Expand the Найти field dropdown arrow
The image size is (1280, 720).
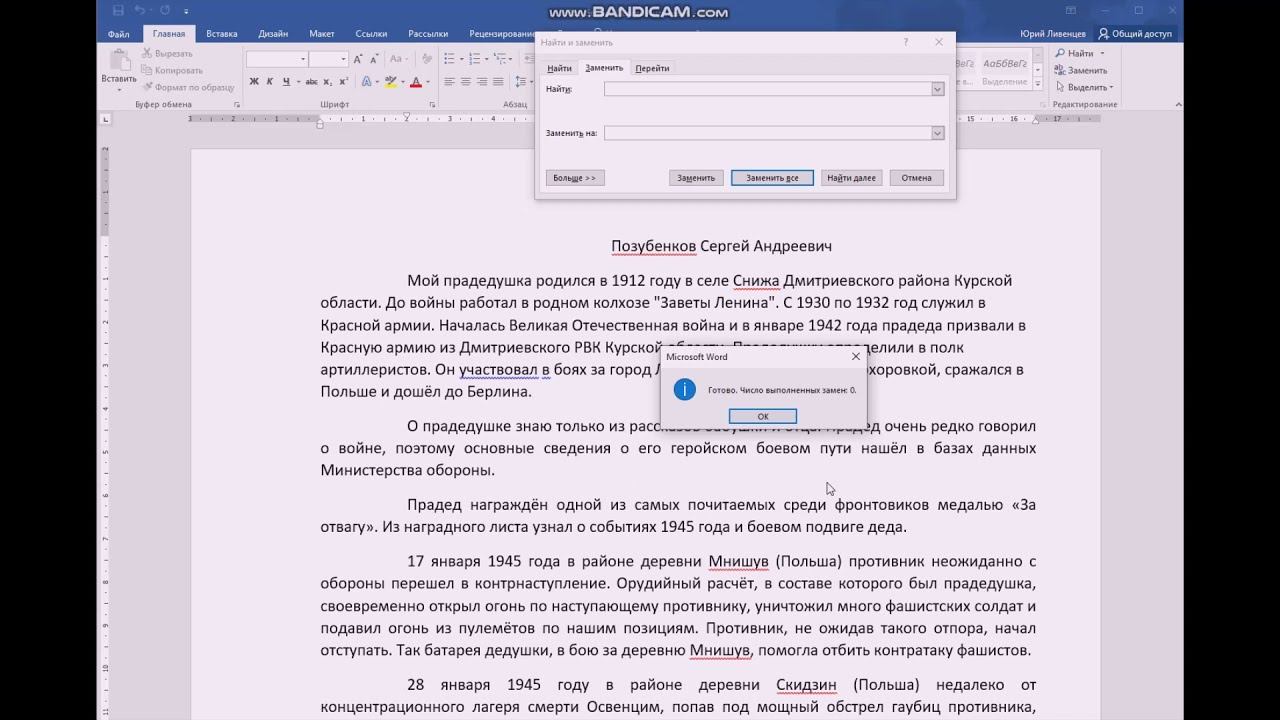coord(937,89)
